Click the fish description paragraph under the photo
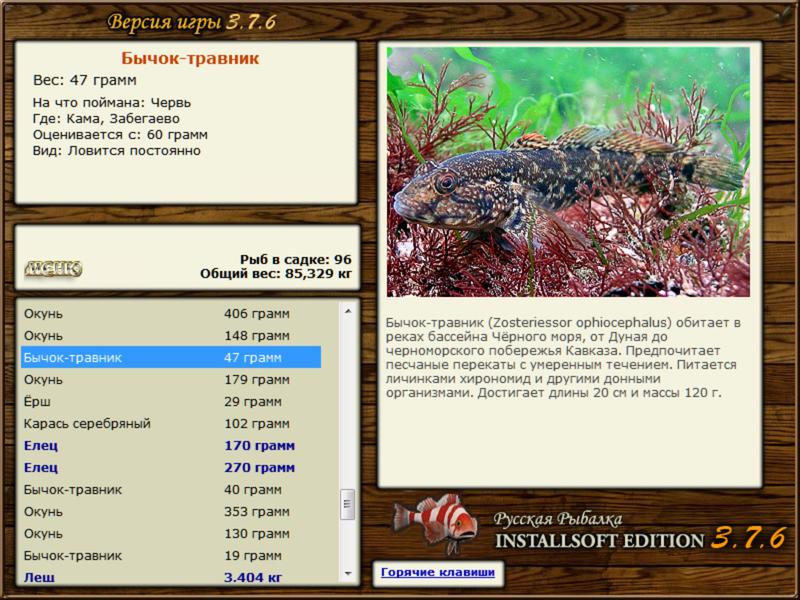Image resolution: width=800 pixels, height=600 pixels. [563, 358]
